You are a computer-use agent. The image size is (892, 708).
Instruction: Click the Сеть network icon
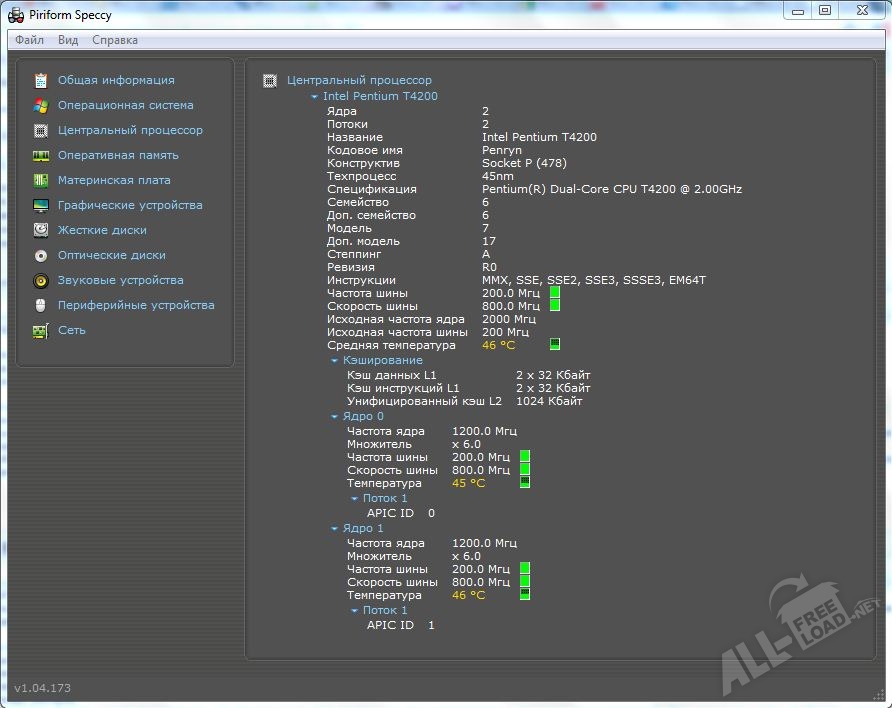tap(41, 330)
